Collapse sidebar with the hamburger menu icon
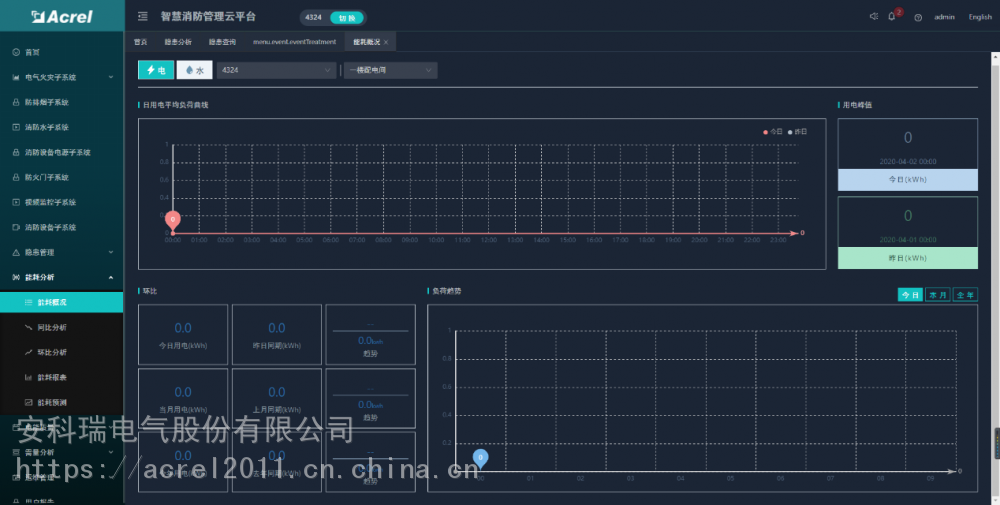The width and height of the screenshot is (1000, 505). [x=143, y=17]
